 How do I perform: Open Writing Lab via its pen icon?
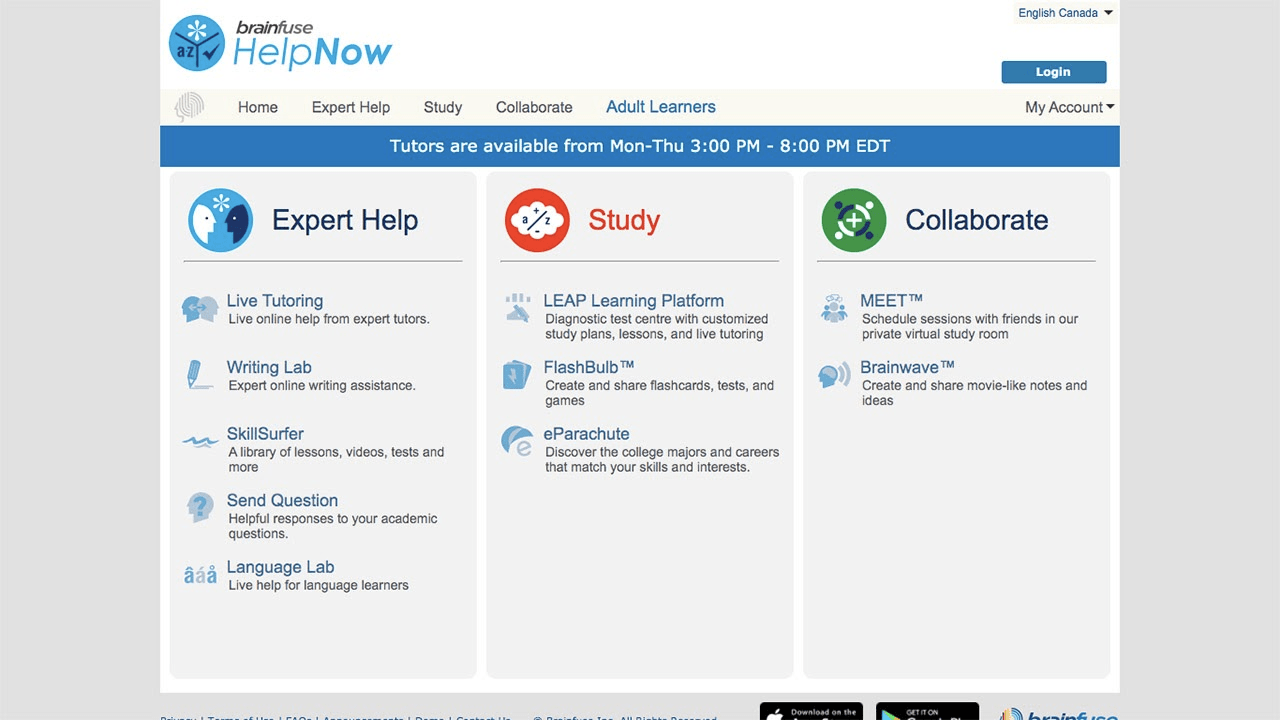(195, 375)
